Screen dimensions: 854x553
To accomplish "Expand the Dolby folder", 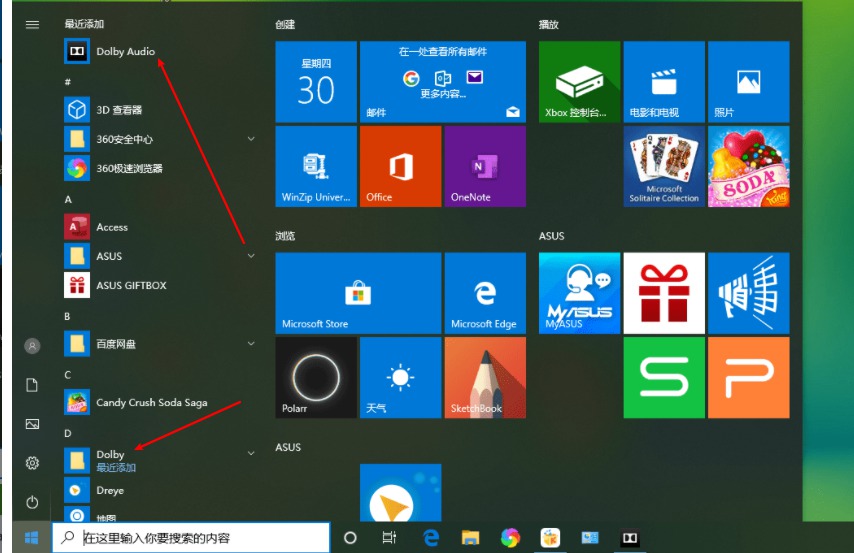I will (251, 453).
